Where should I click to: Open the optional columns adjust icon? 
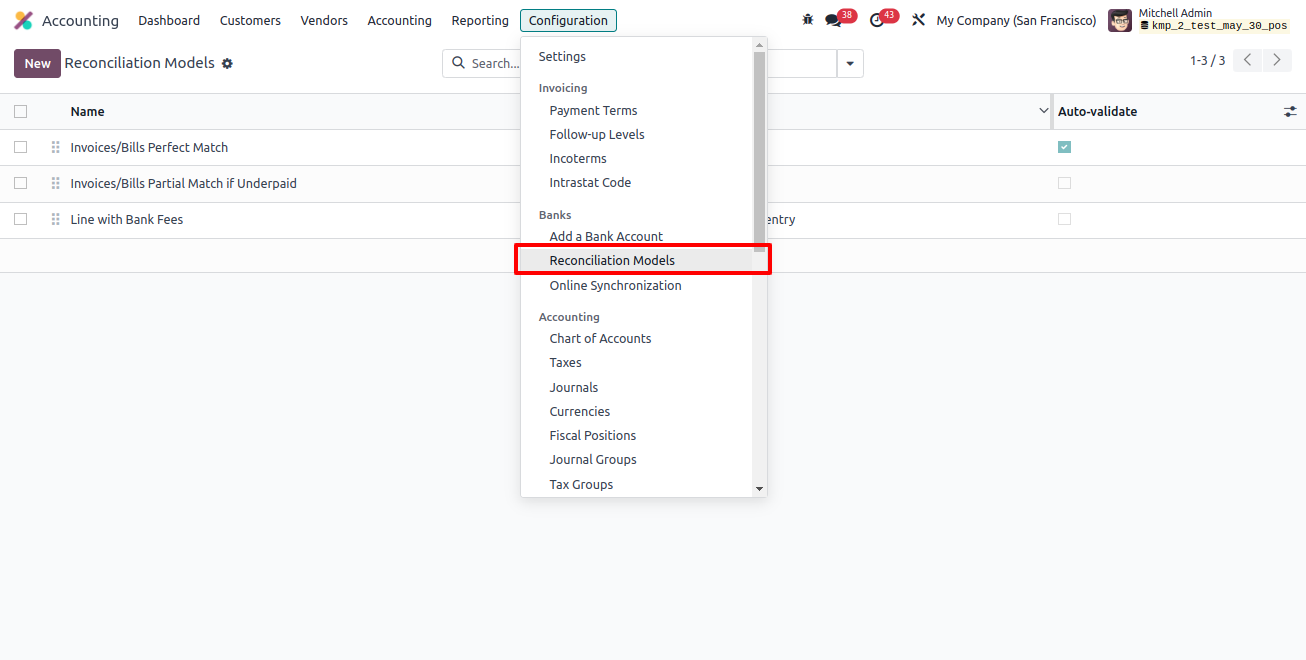(x=1290, y=112)
